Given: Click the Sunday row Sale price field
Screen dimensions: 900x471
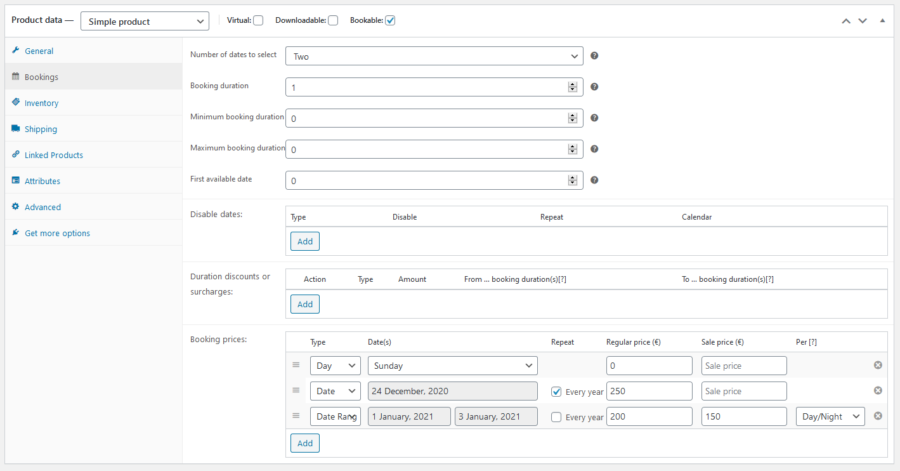Looking at the screenshot, I should coord(744,365).
